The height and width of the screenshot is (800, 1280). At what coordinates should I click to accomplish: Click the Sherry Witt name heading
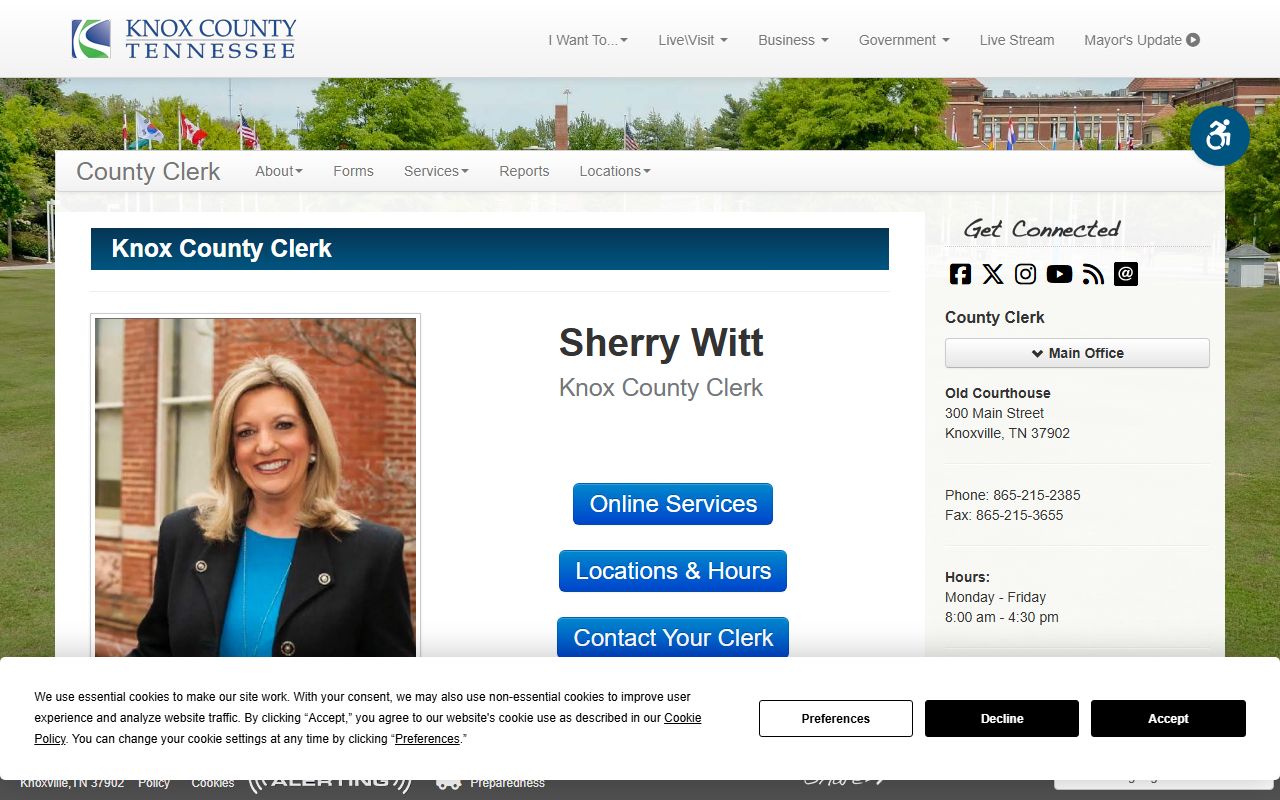click(661, 343)
